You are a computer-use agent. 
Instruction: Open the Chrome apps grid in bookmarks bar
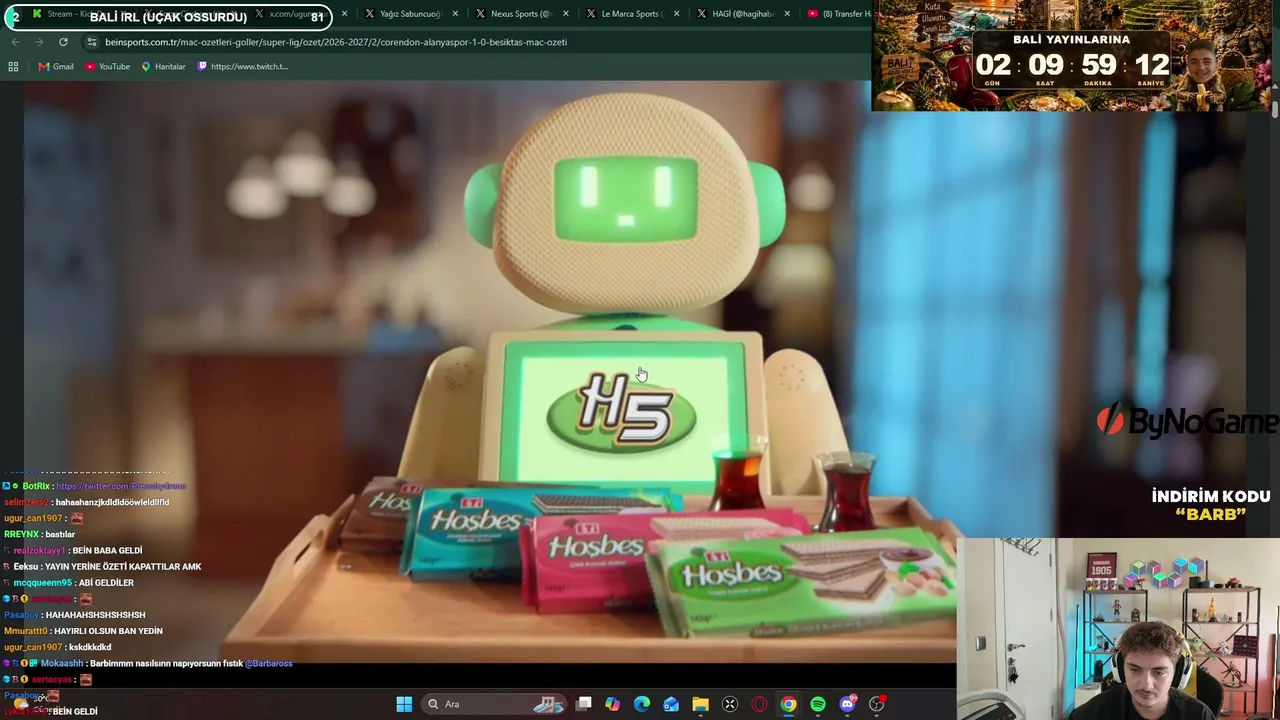point(13,66)
